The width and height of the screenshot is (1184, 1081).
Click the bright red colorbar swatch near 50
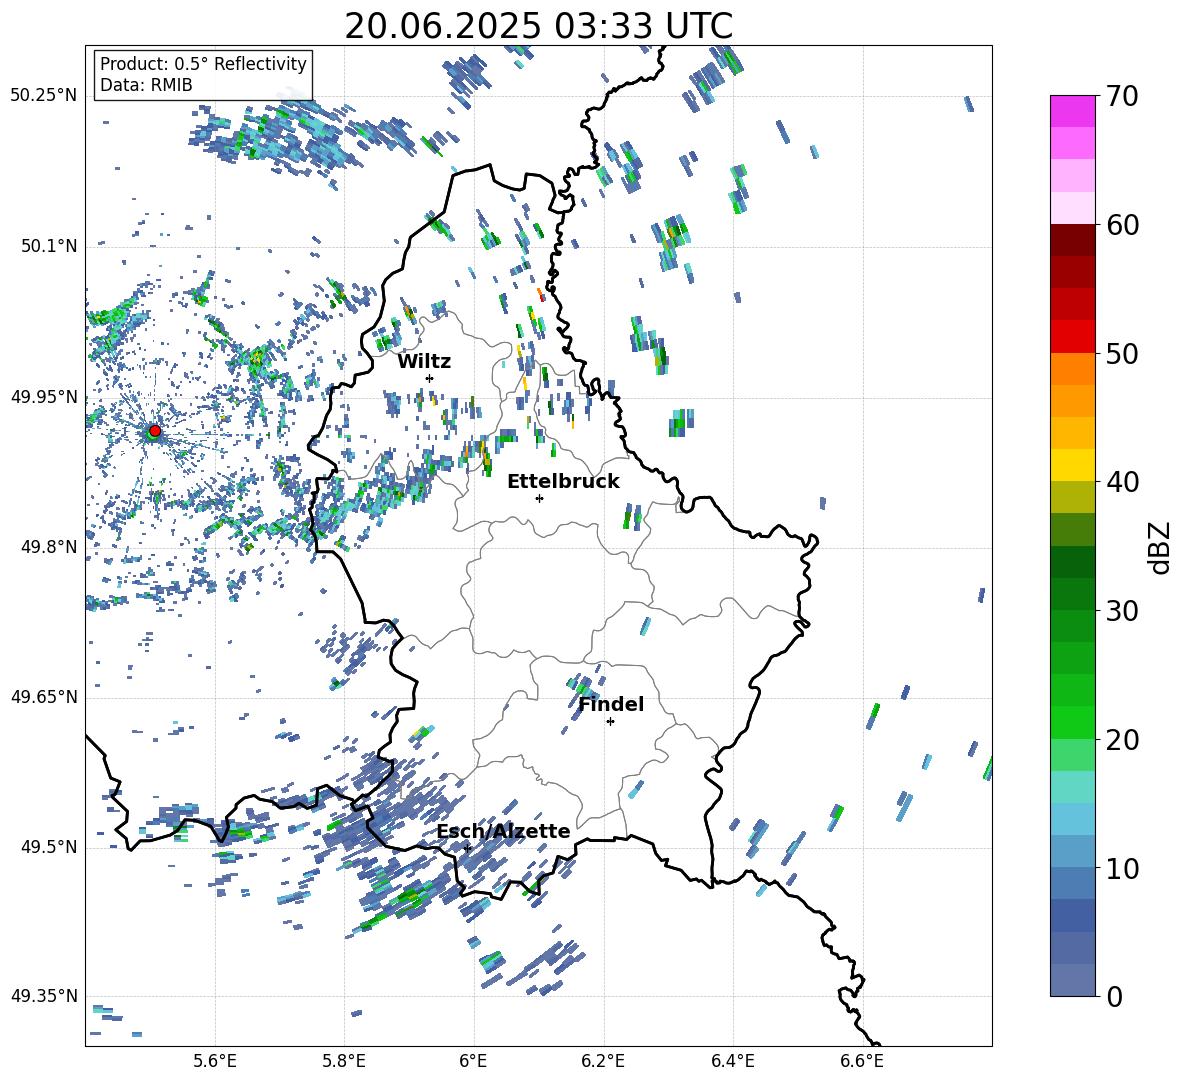pos(1073,337)
